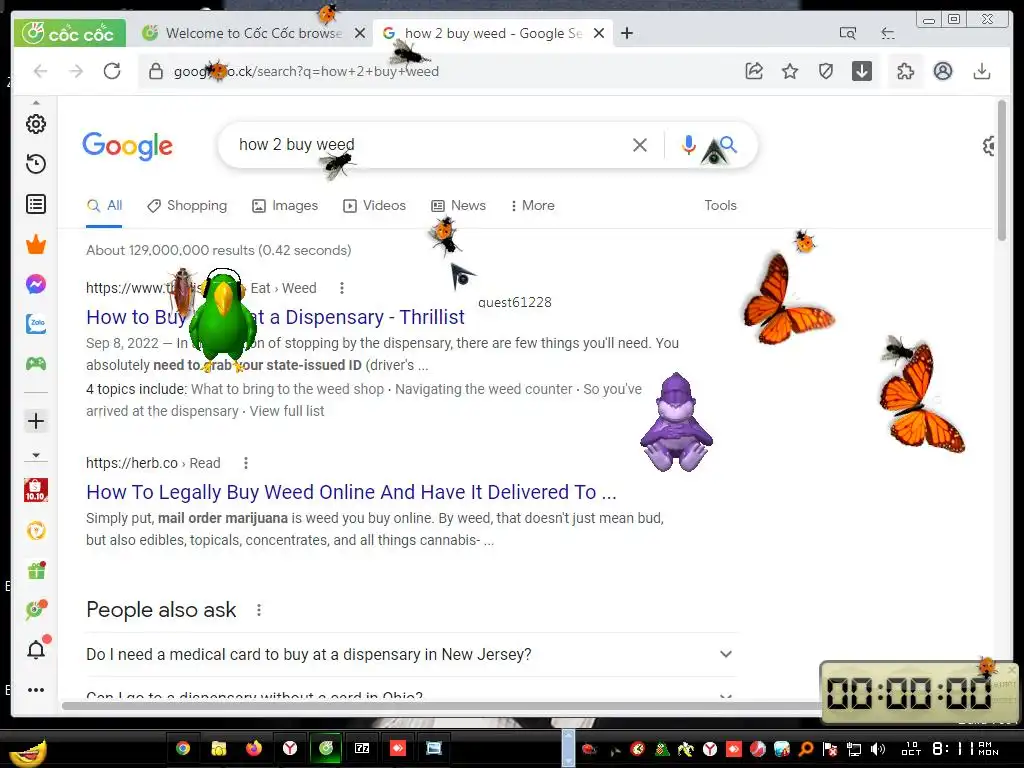This screenshot has height=768, width=1024.
Task: Click the dark download-arrow savior icon
Action: click(x=862, y=71)
